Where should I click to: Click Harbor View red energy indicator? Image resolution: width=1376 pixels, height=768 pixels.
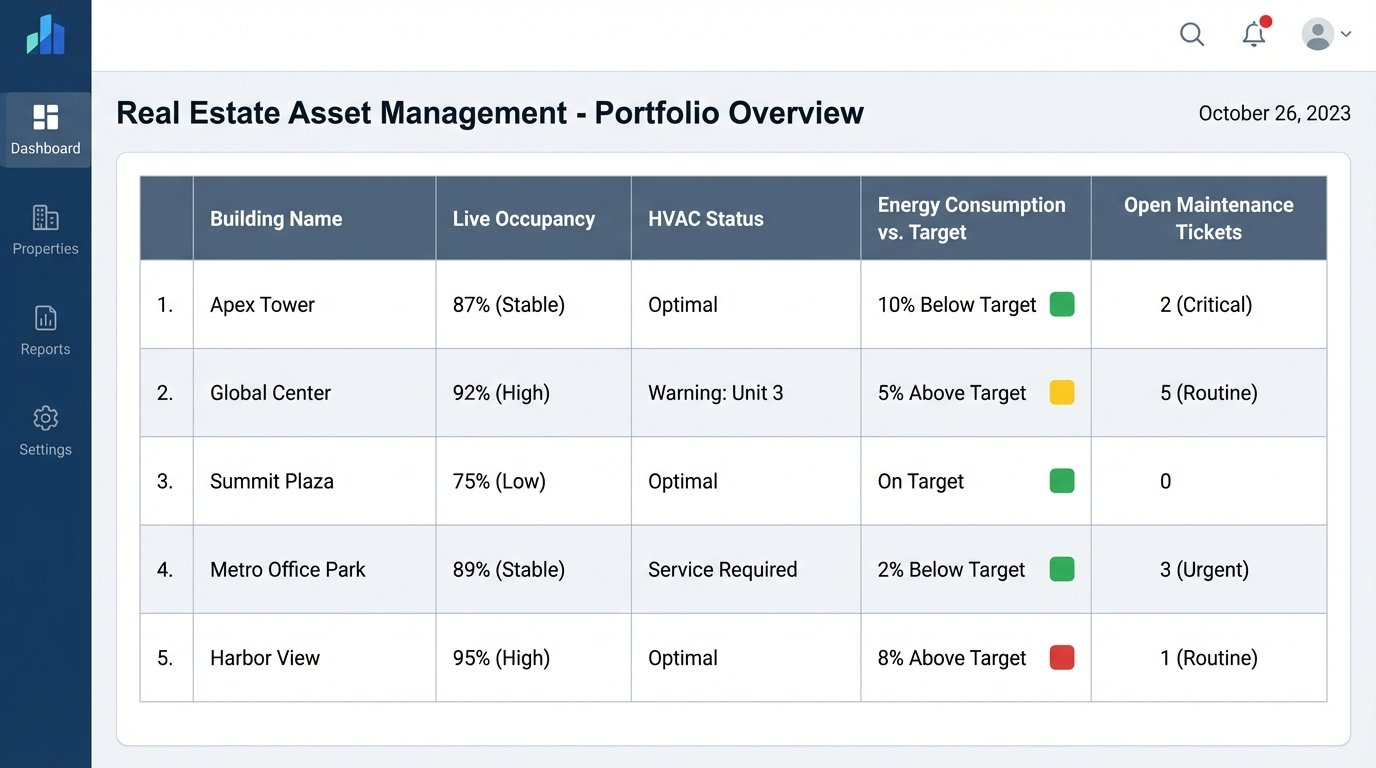1062,658
